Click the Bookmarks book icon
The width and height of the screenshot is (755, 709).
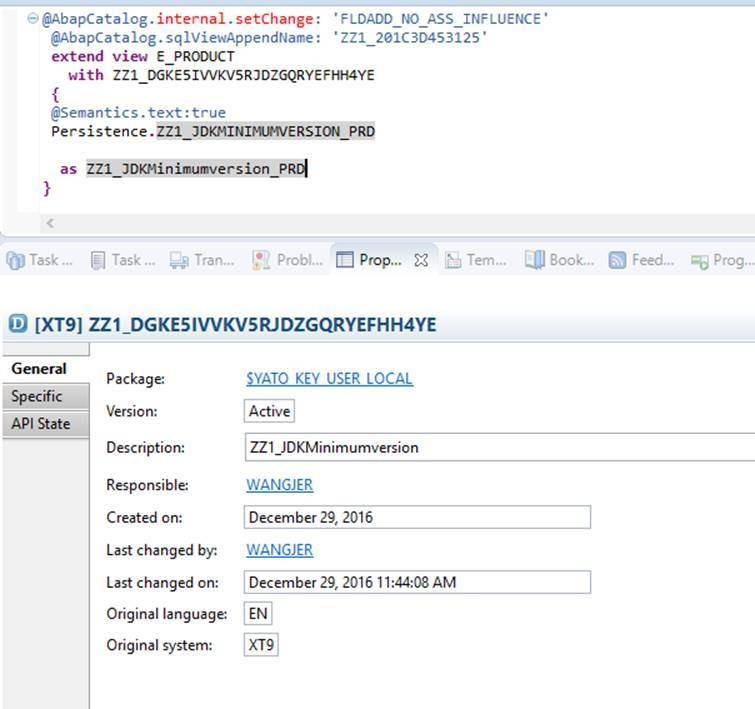(x=534, y=260)
